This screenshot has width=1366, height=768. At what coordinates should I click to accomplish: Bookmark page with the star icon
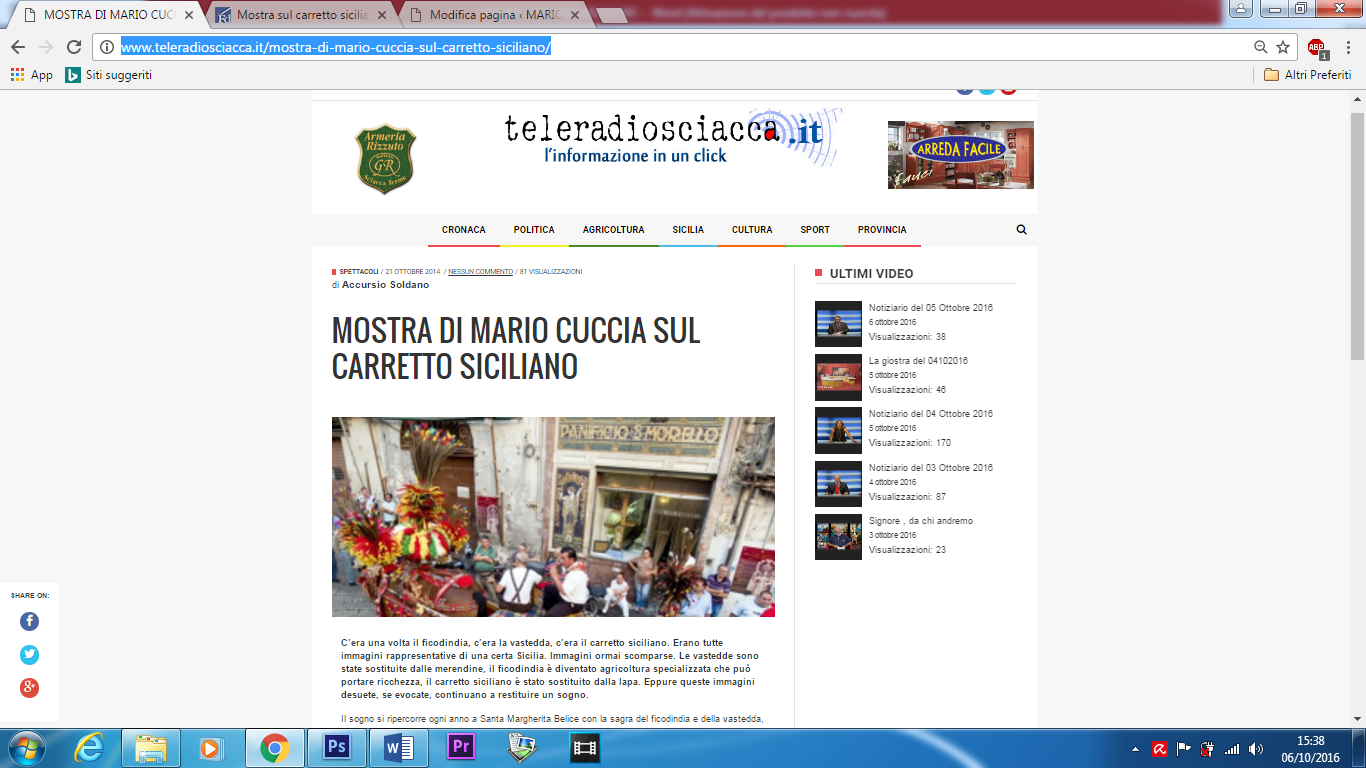[x=1283, y=47]
